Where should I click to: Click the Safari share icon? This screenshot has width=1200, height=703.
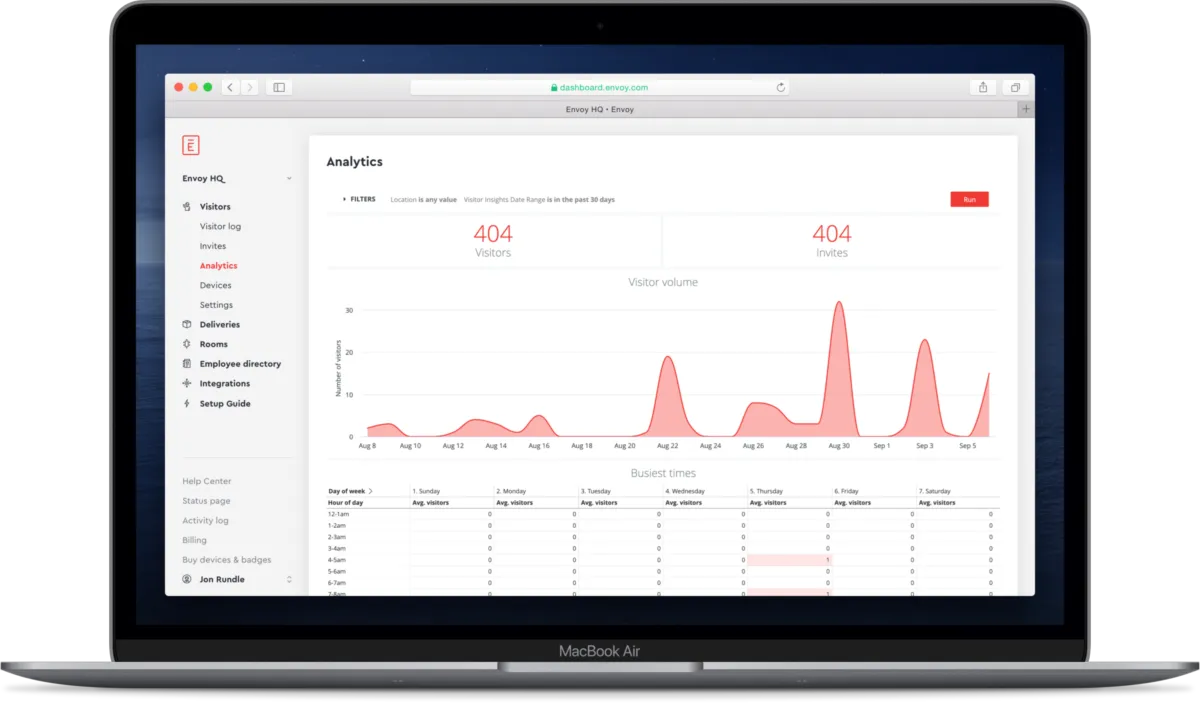(983, 87)
